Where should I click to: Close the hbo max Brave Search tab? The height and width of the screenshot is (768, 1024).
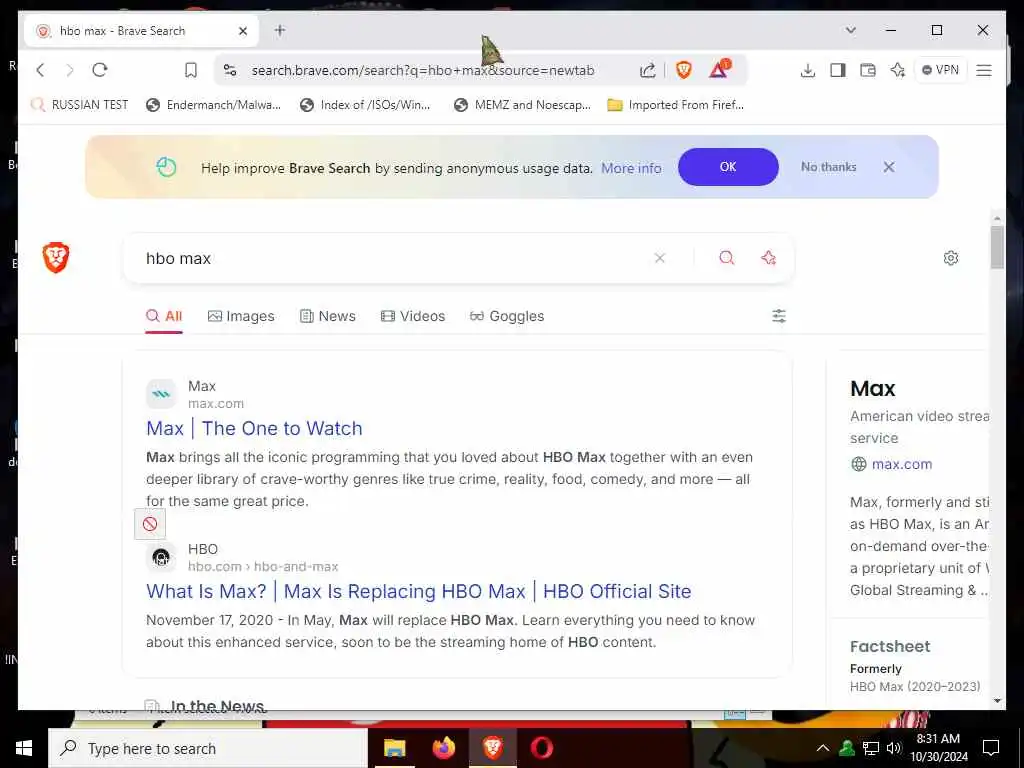click(x=243, y=31)
